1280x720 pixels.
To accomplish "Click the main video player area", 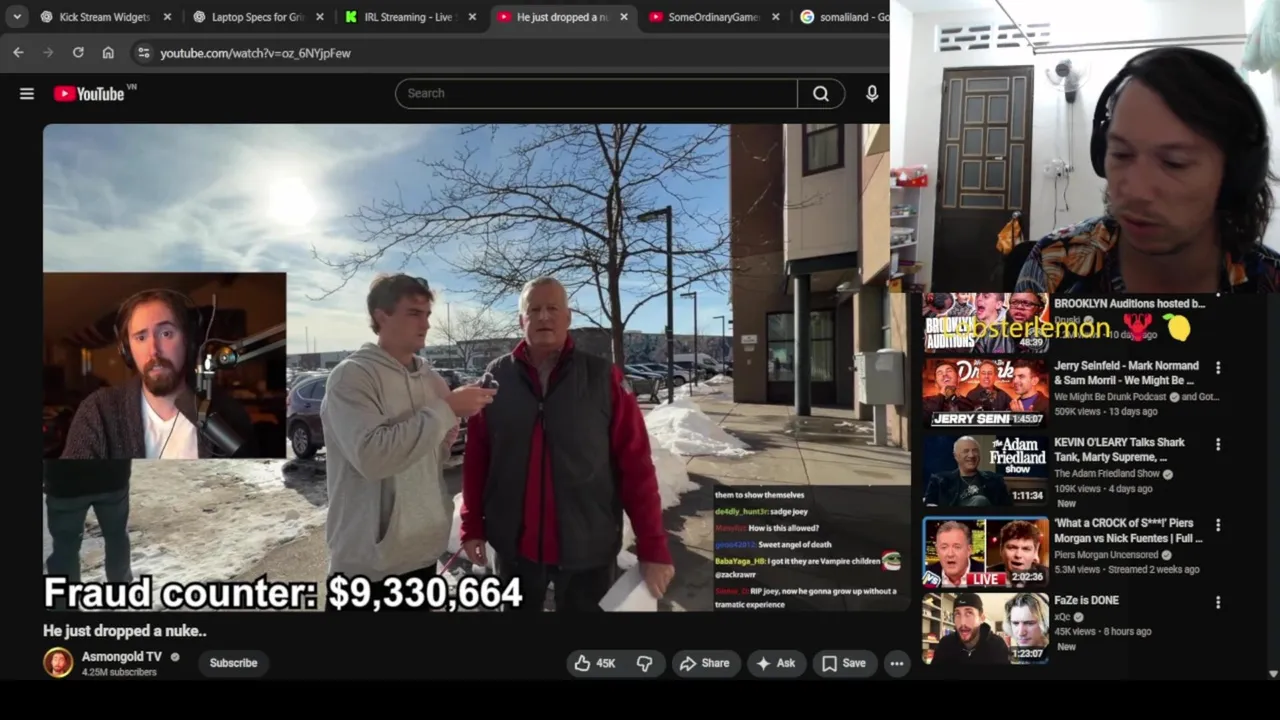I will coord(476,367).
